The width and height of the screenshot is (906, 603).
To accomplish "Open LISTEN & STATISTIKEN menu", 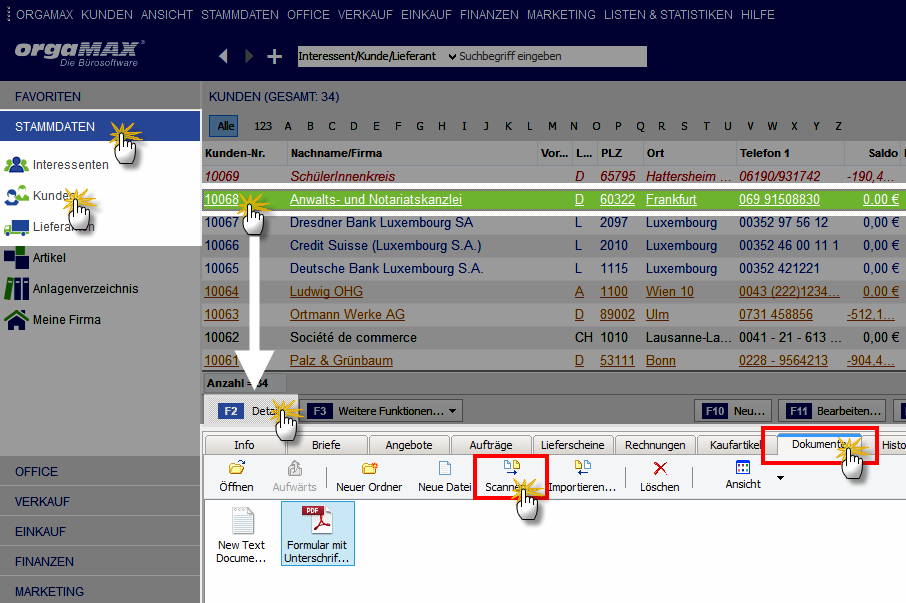I will coord(669,14).
